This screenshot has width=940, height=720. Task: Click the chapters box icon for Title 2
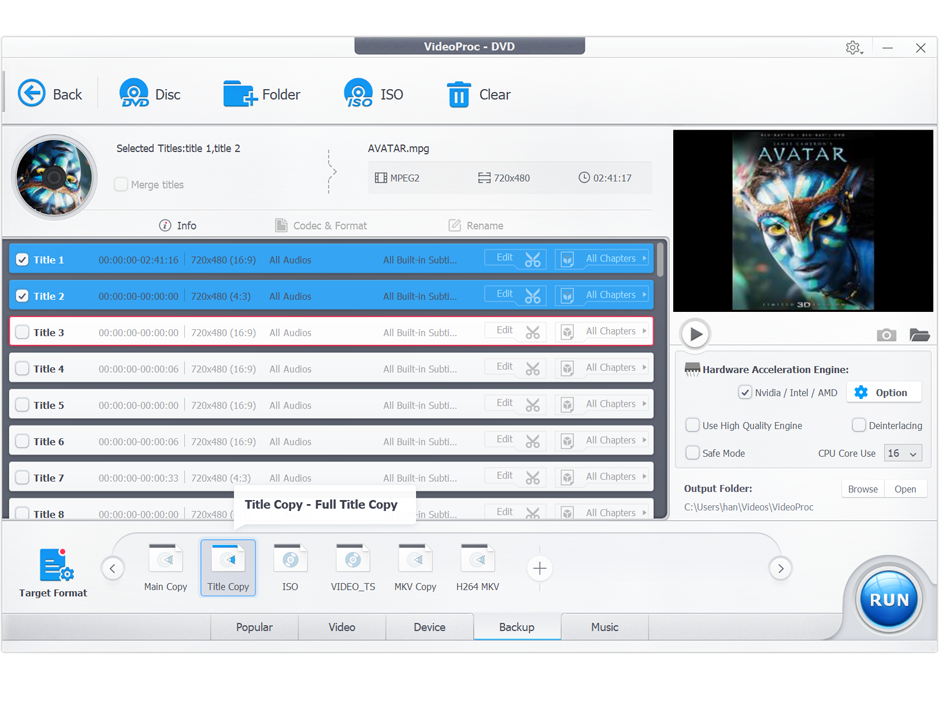567,296
